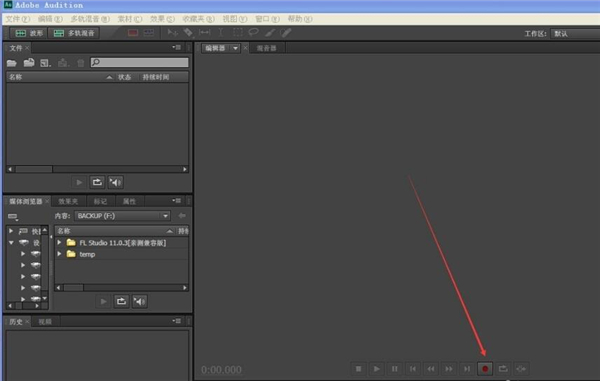Toggle the spectral frequency display icon

click(133, 33)
